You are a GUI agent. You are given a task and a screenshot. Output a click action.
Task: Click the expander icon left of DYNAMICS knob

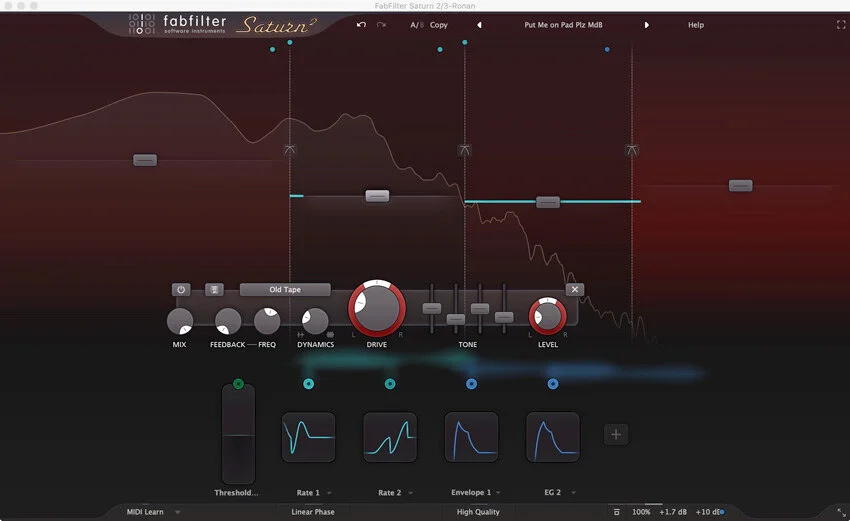(x=300, y=335)
